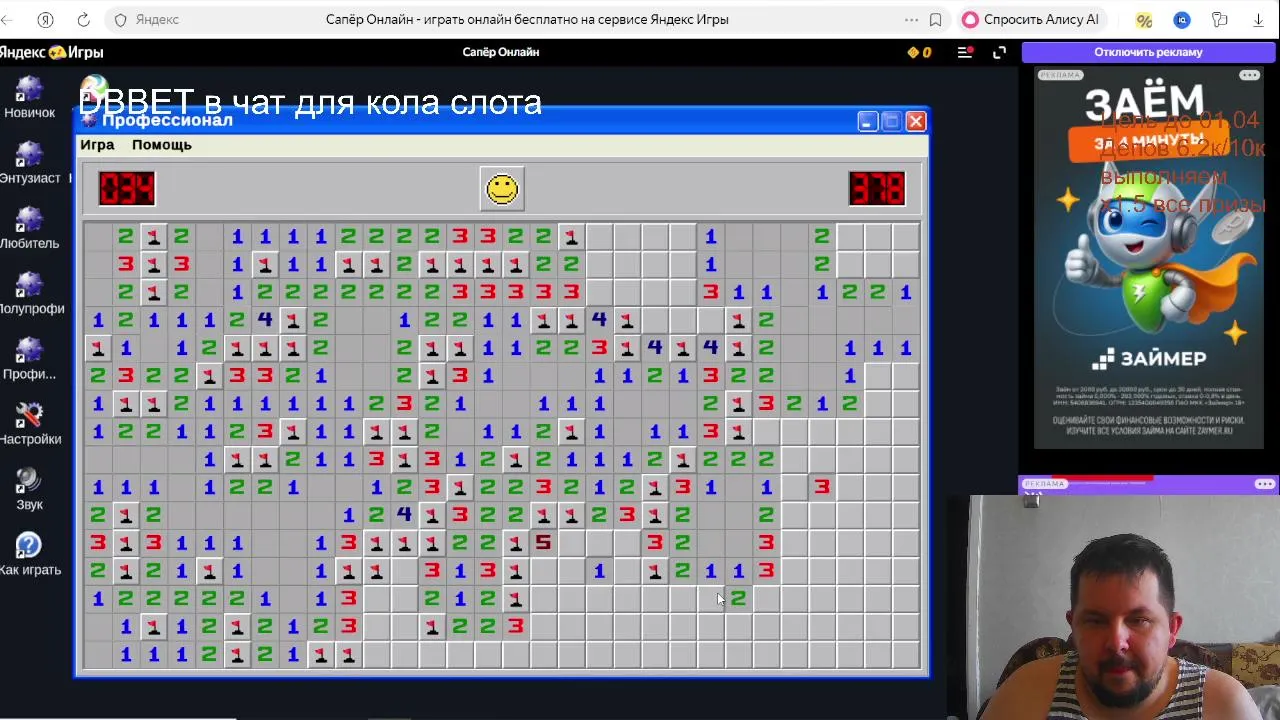Select the Любитель difficulty icon
The width and height of the screenshot is (1280, 720).
(29, 220)
